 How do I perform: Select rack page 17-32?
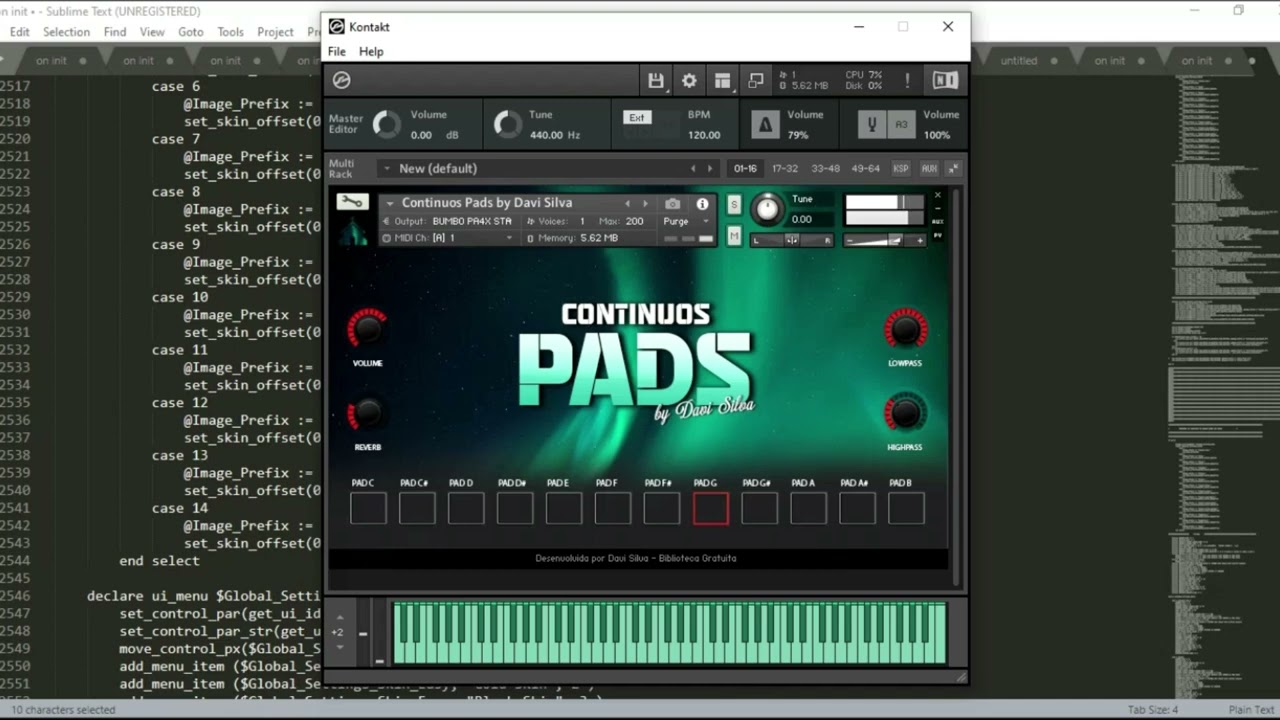pyautogui.click(x=785, y=169)
